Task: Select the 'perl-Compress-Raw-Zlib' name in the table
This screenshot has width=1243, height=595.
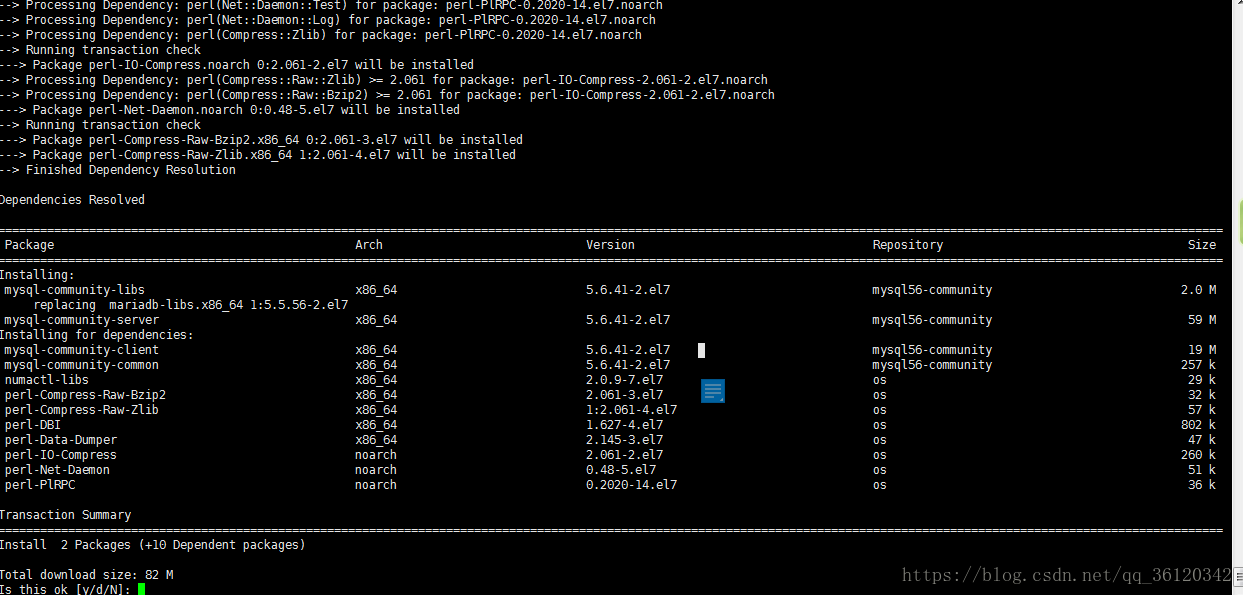Action: [82, 410]
